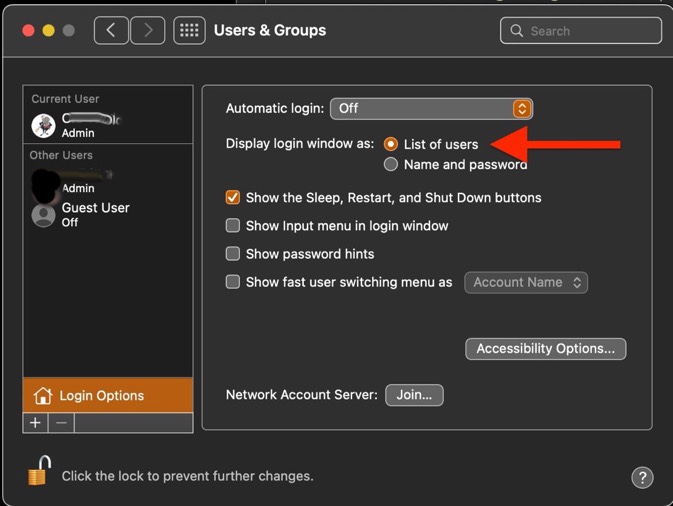Viewport: 673px width, 506px height.
Task: Select the current user's avatar
Action: tap(43, 125)
